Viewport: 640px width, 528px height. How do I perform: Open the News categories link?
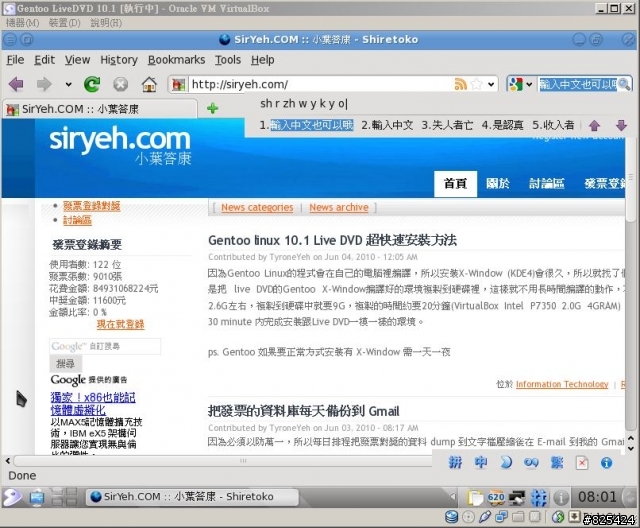pyautogui.click(x=257, y=208)
